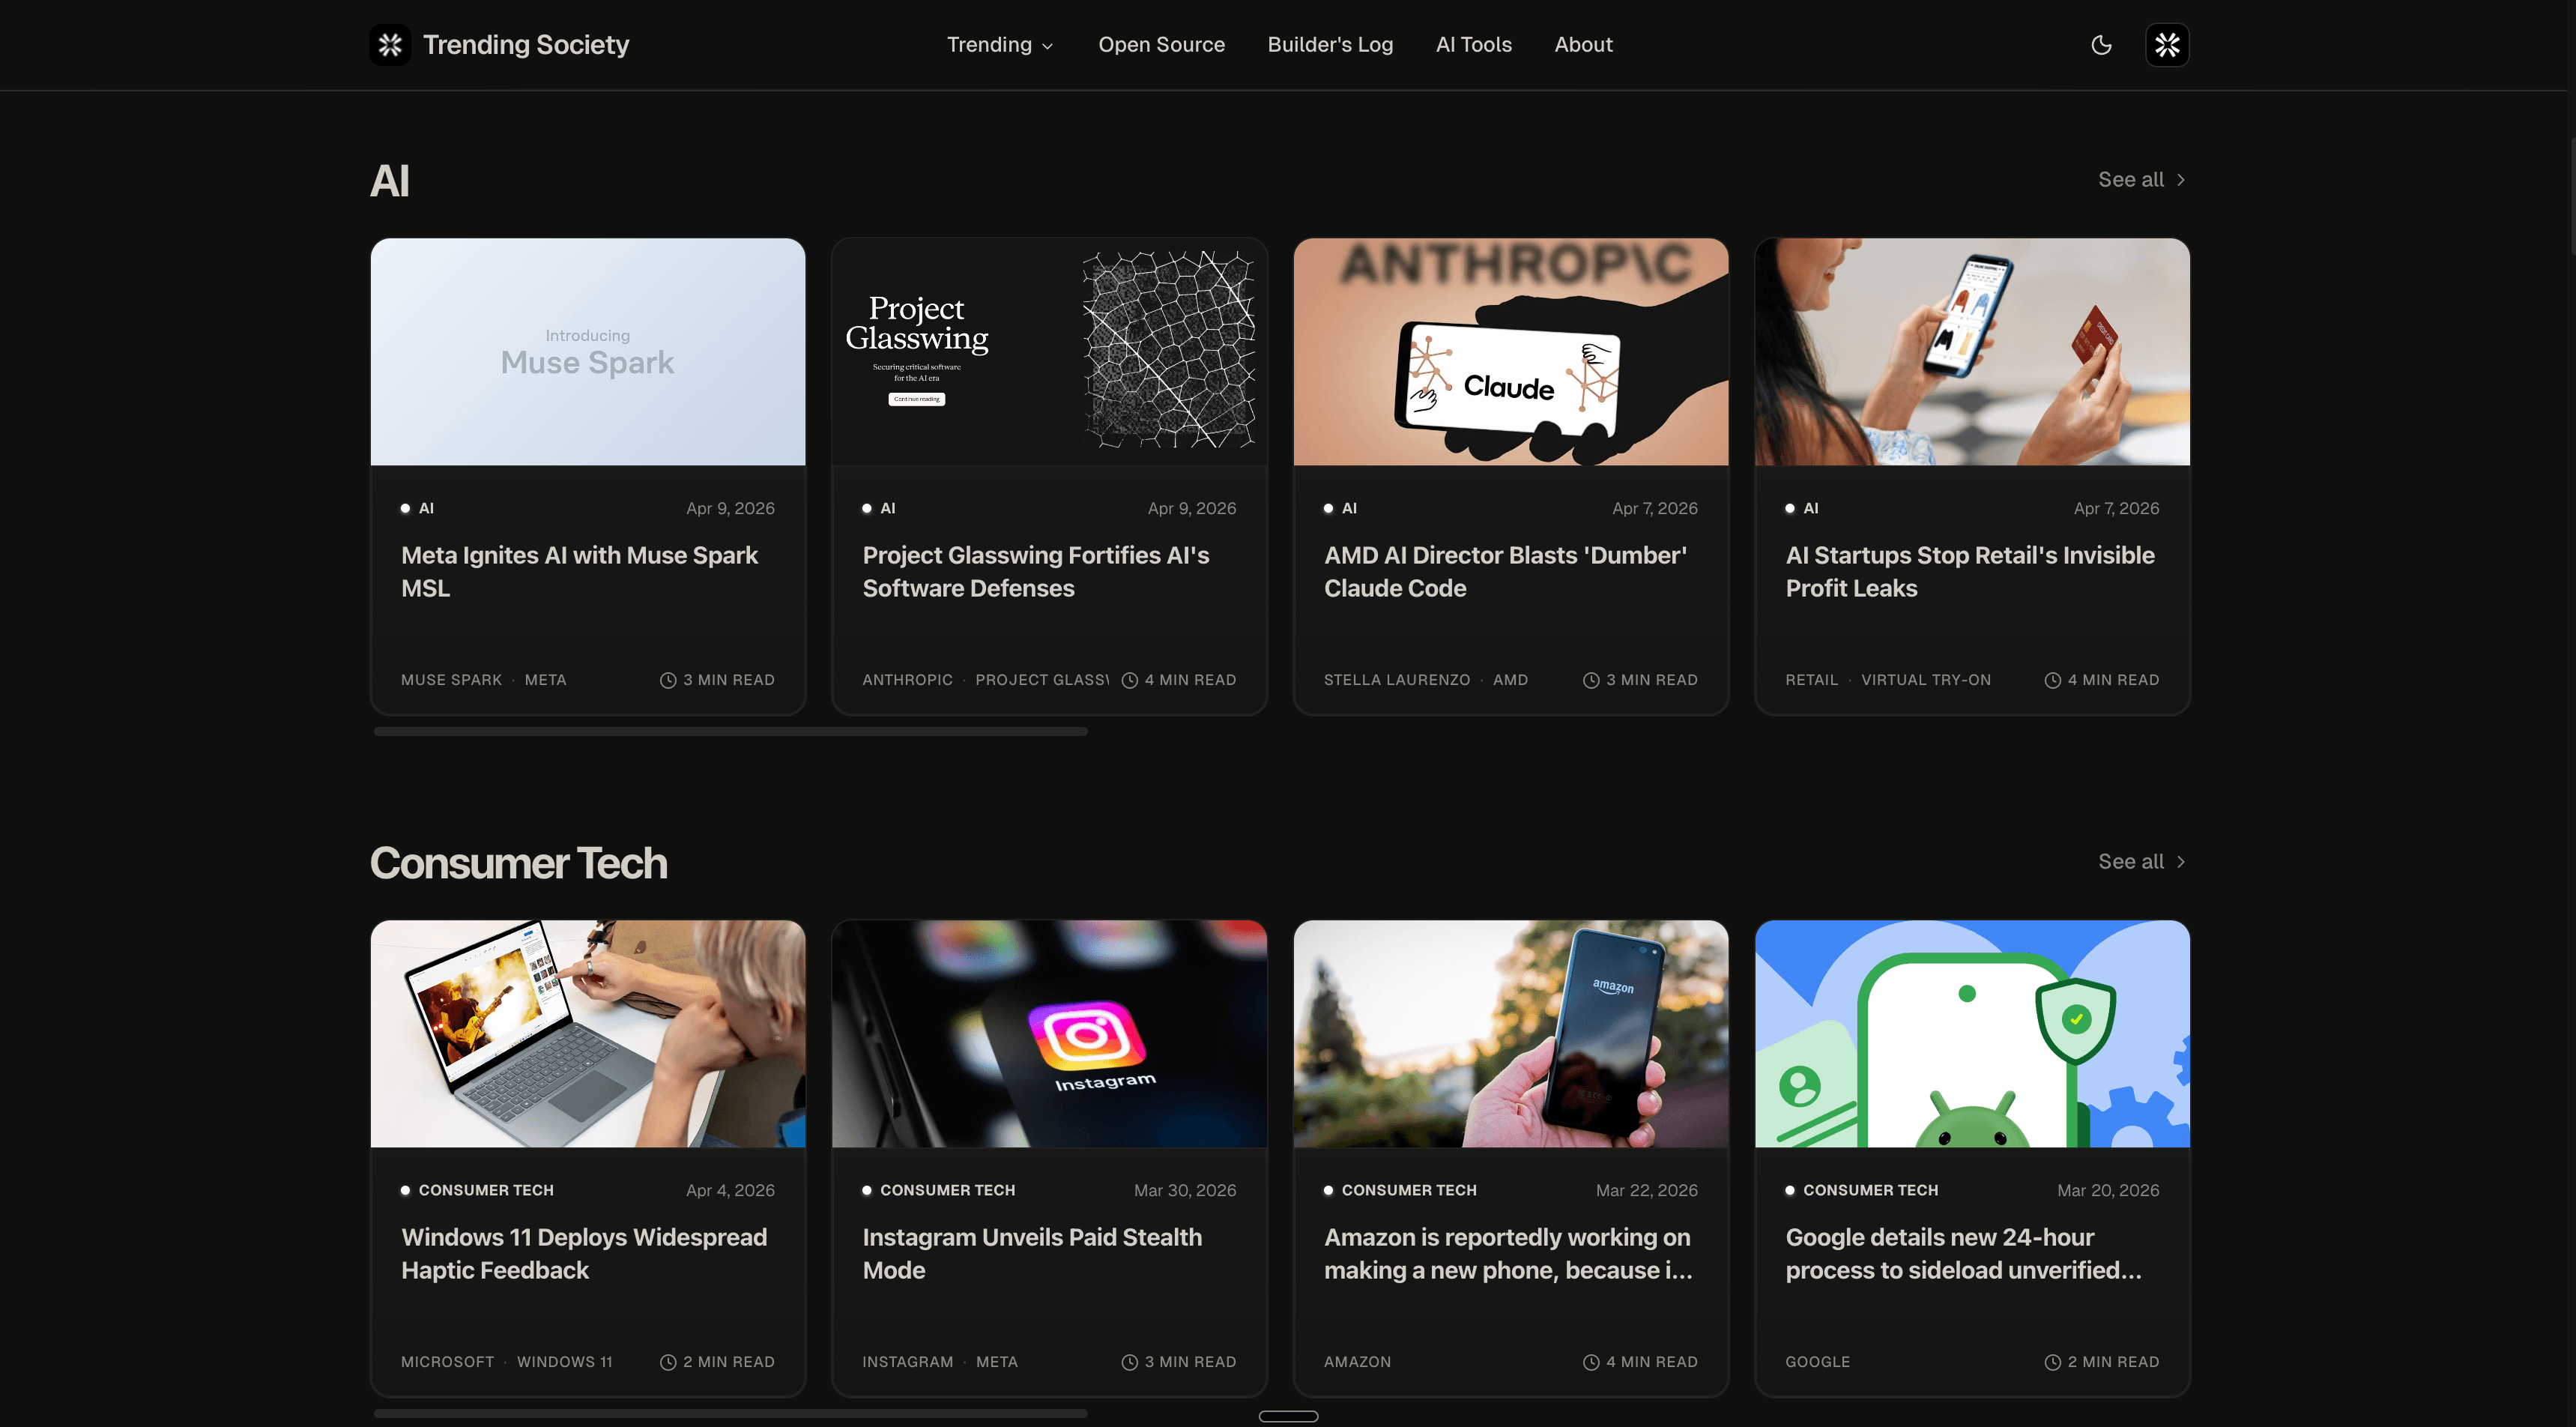Click the Trending Society snowflake logo icon

click(x=390, y=45)
